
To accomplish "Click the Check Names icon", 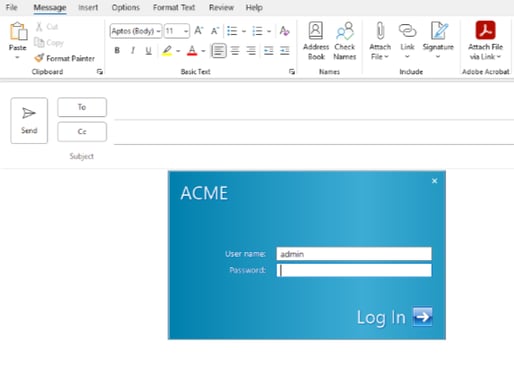I will click(345, 31).
